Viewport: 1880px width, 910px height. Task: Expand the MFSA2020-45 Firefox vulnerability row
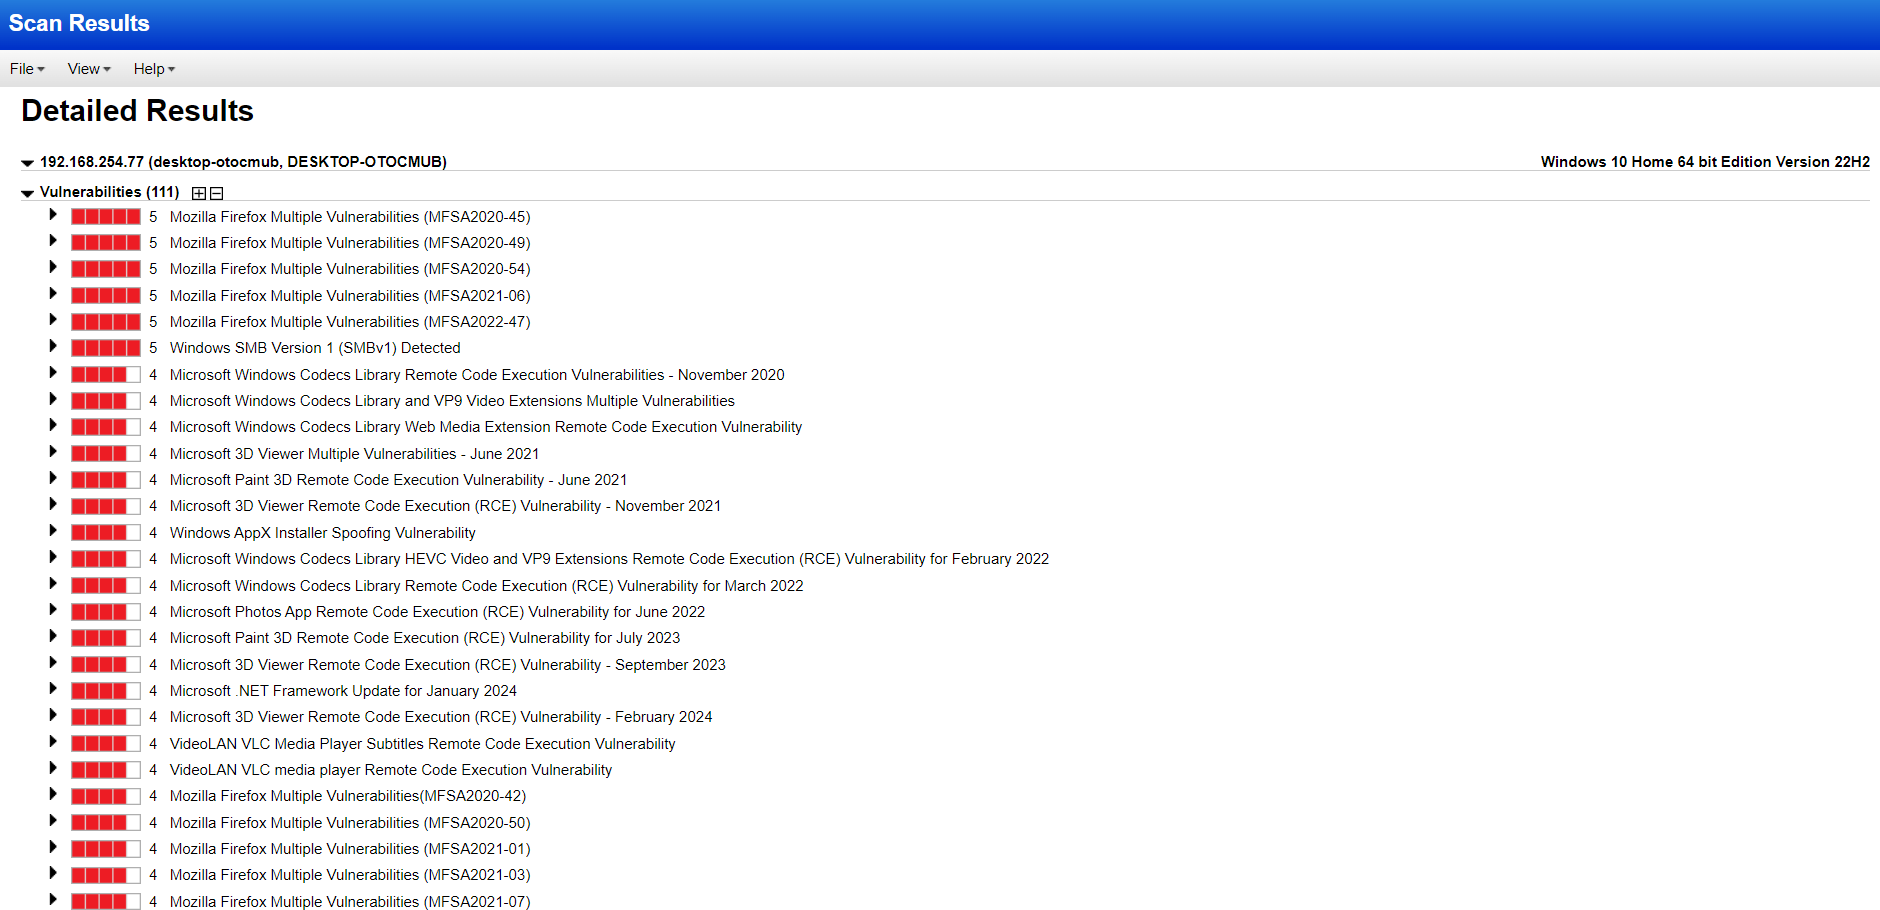pos(53,215)
